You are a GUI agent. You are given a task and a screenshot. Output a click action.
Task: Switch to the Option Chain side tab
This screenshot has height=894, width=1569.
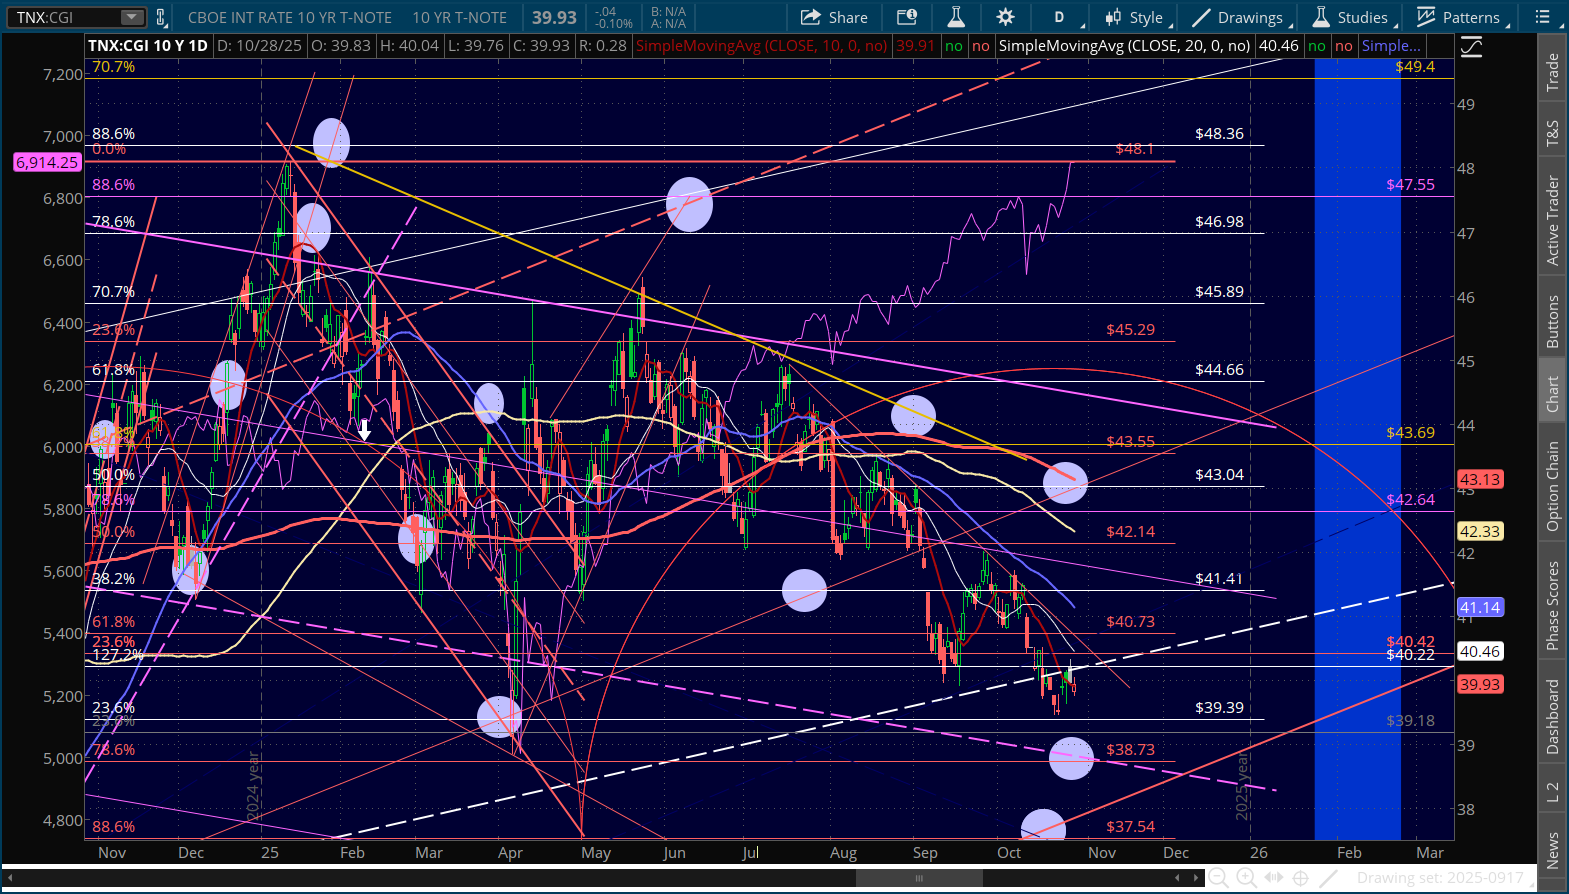pyautogui.click(x=1553, y=486)
